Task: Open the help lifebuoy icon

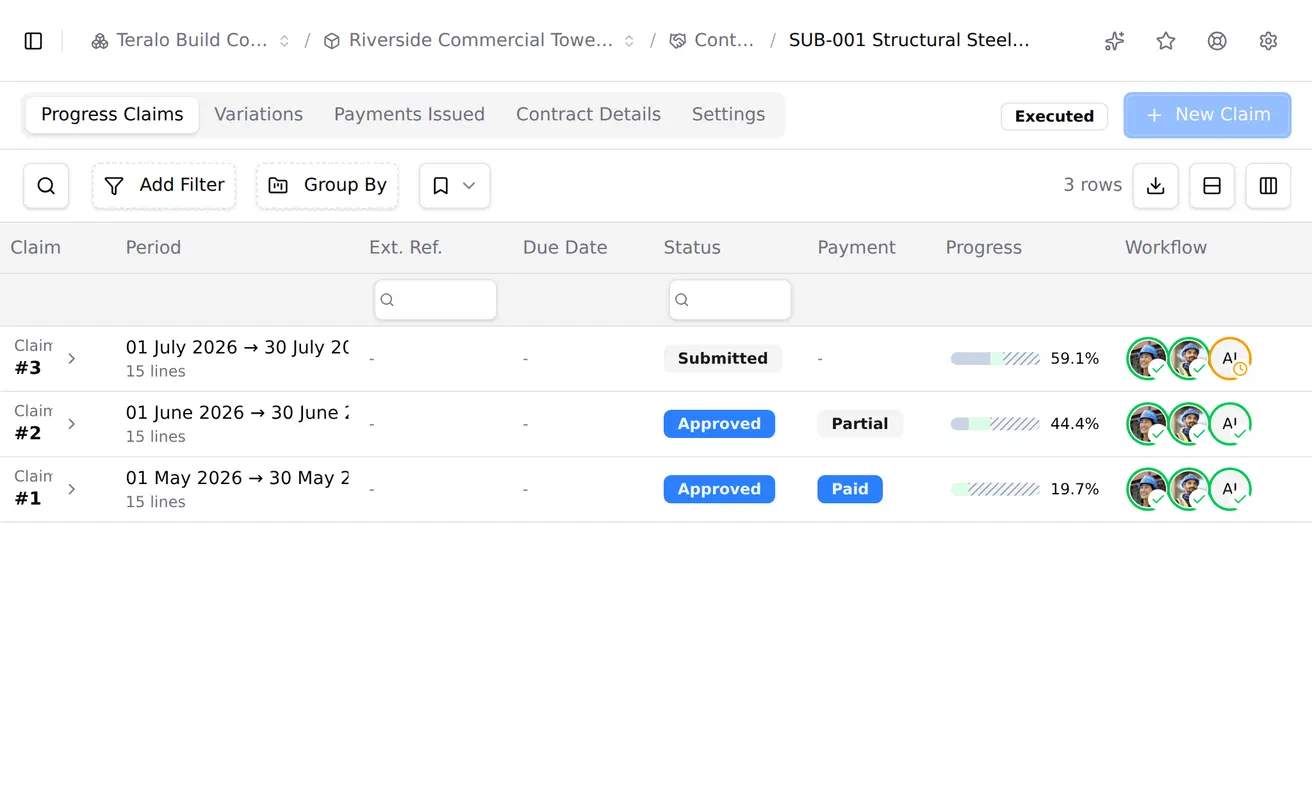Action: tap(1217, 41)
